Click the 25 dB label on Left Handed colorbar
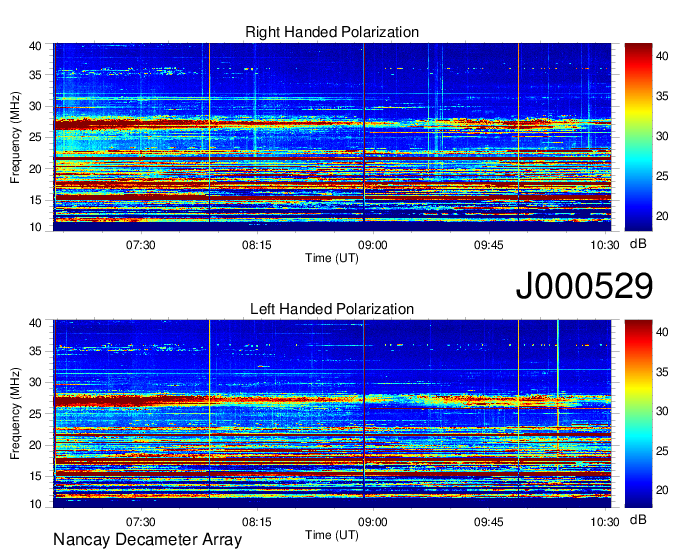This screenshot has height=552, width=680. (x=662, y=451)
